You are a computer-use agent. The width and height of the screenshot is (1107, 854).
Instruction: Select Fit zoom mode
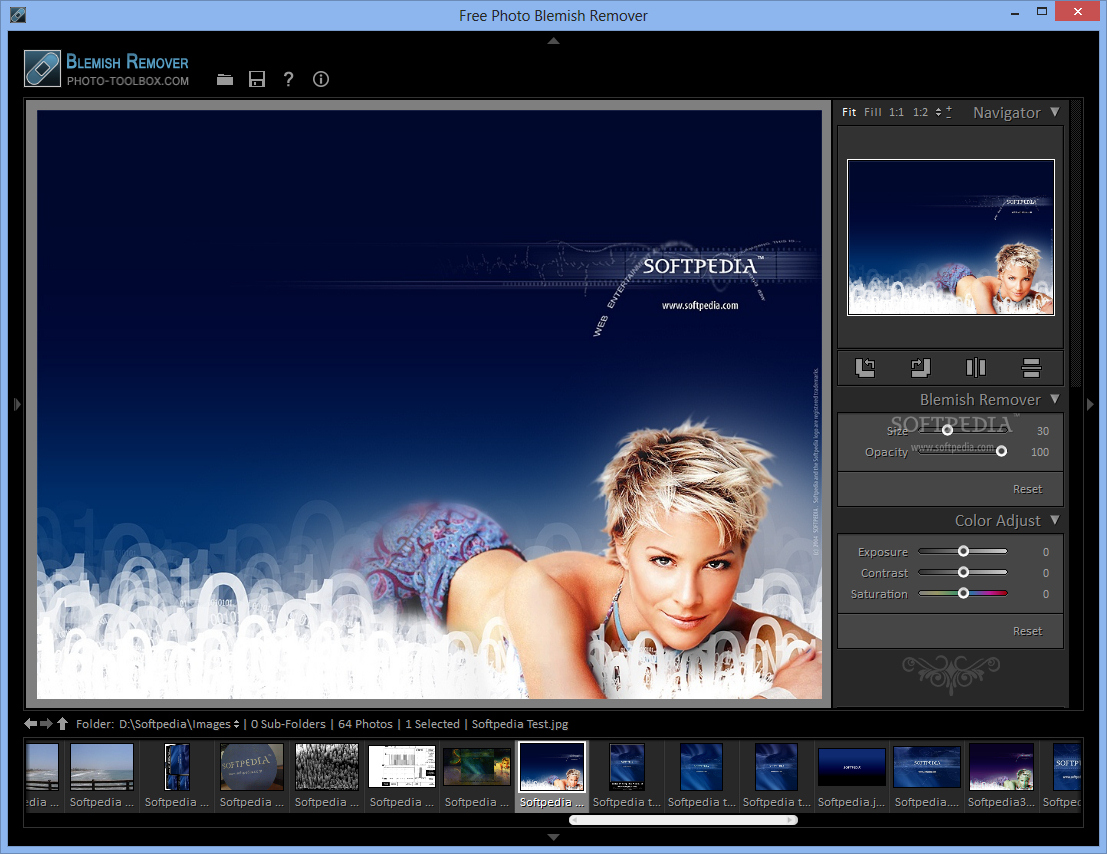point(849,112)
